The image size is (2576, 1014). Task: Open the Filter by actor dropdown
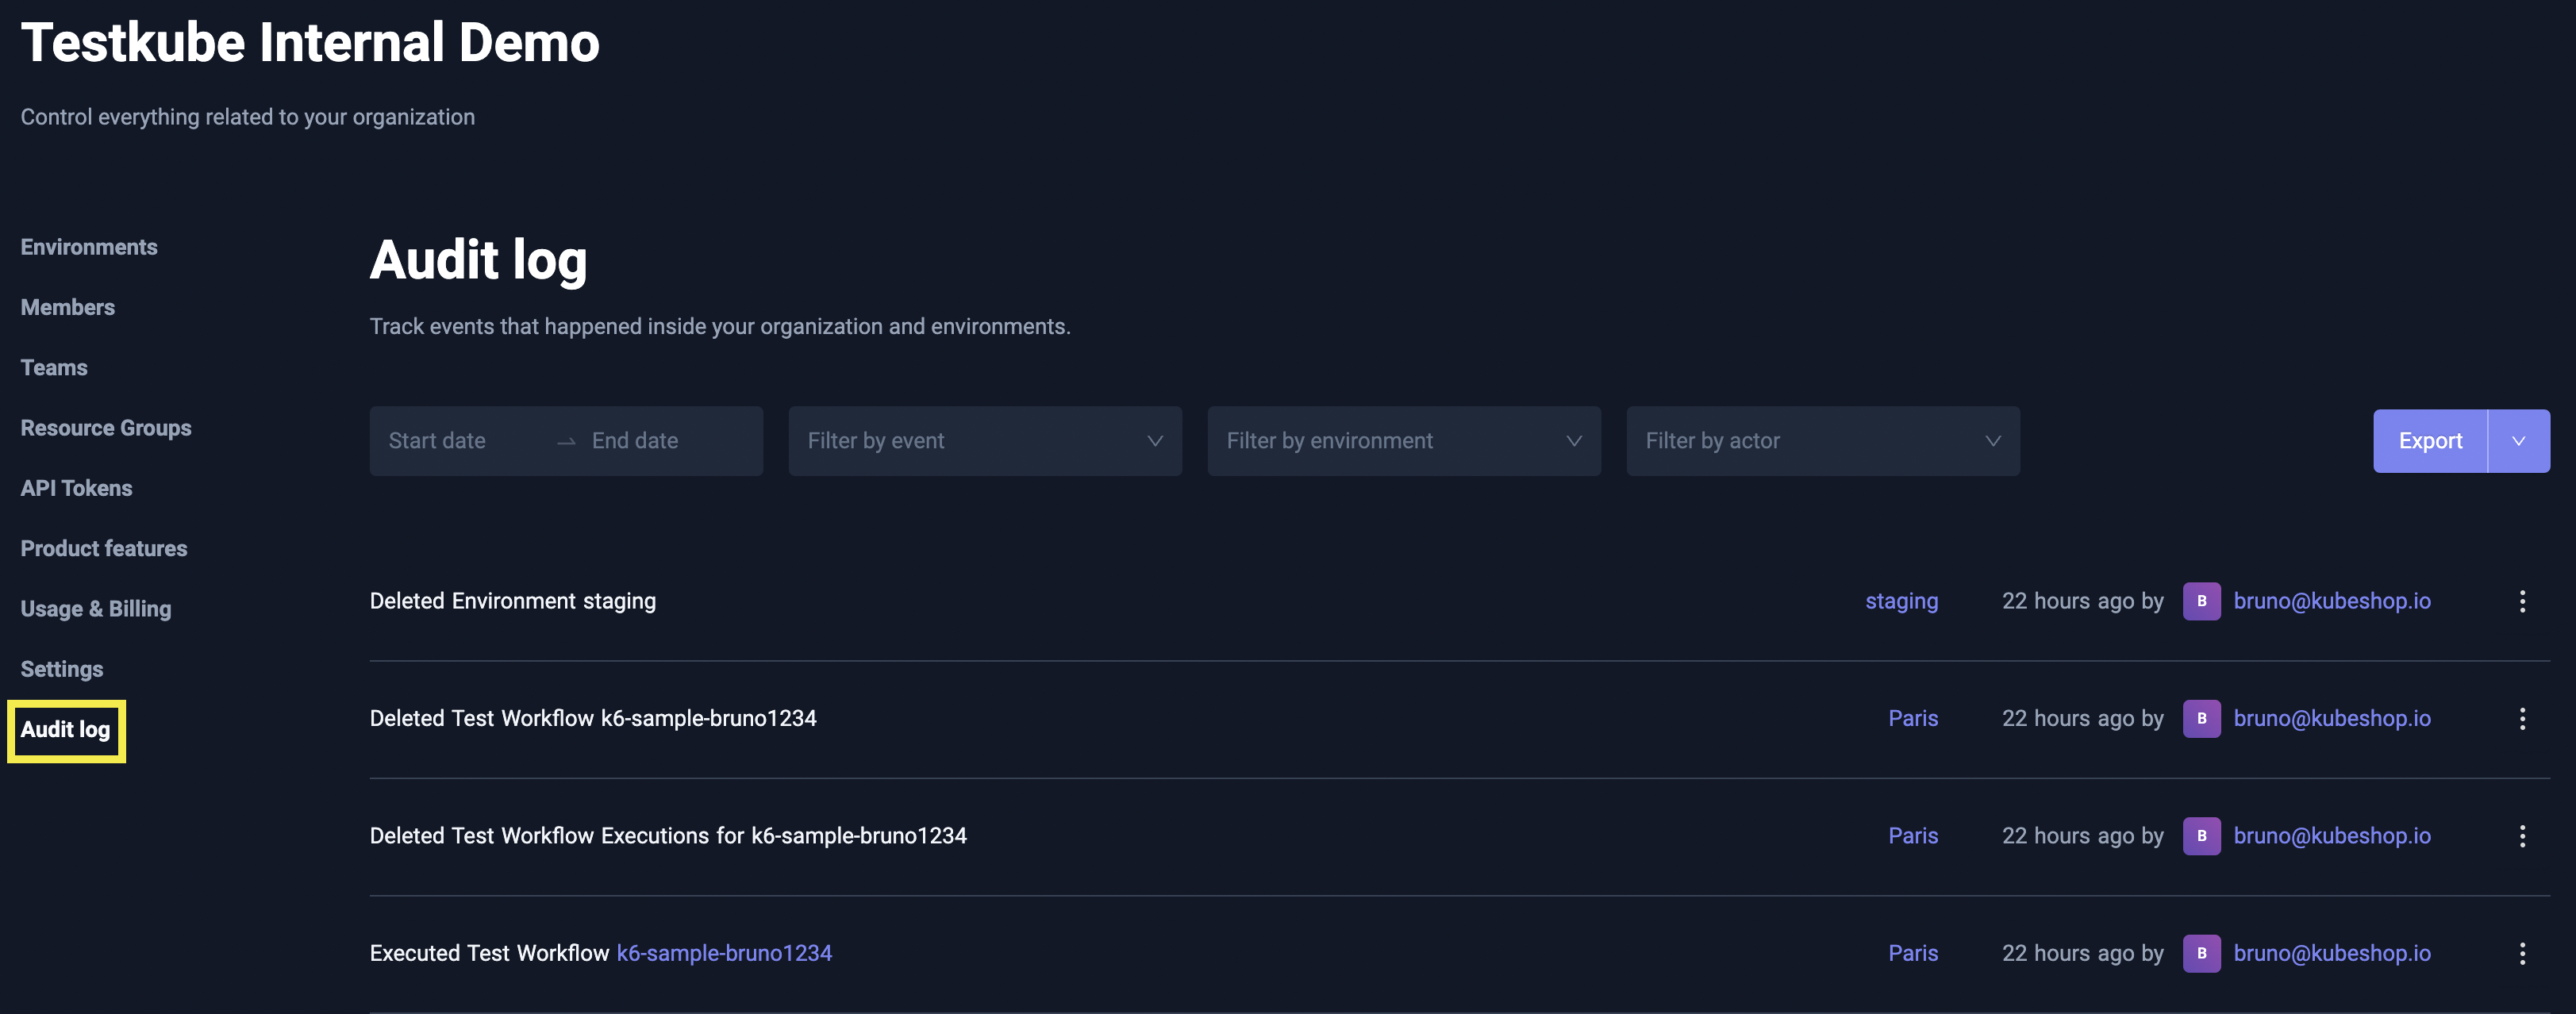click(1822, 441)
